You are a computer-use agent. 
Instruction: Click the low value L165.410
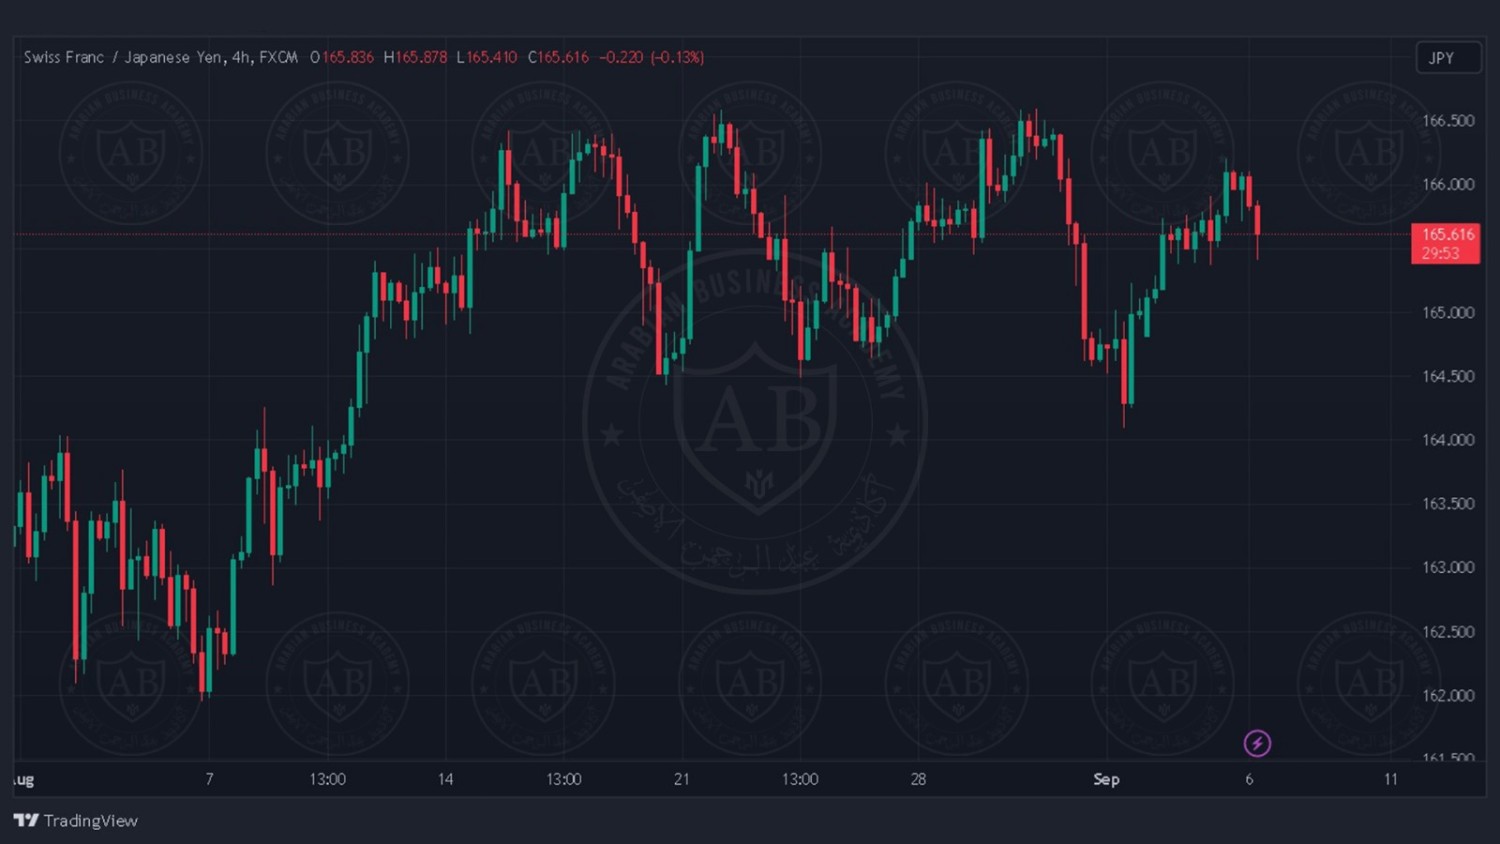[486, 57]
